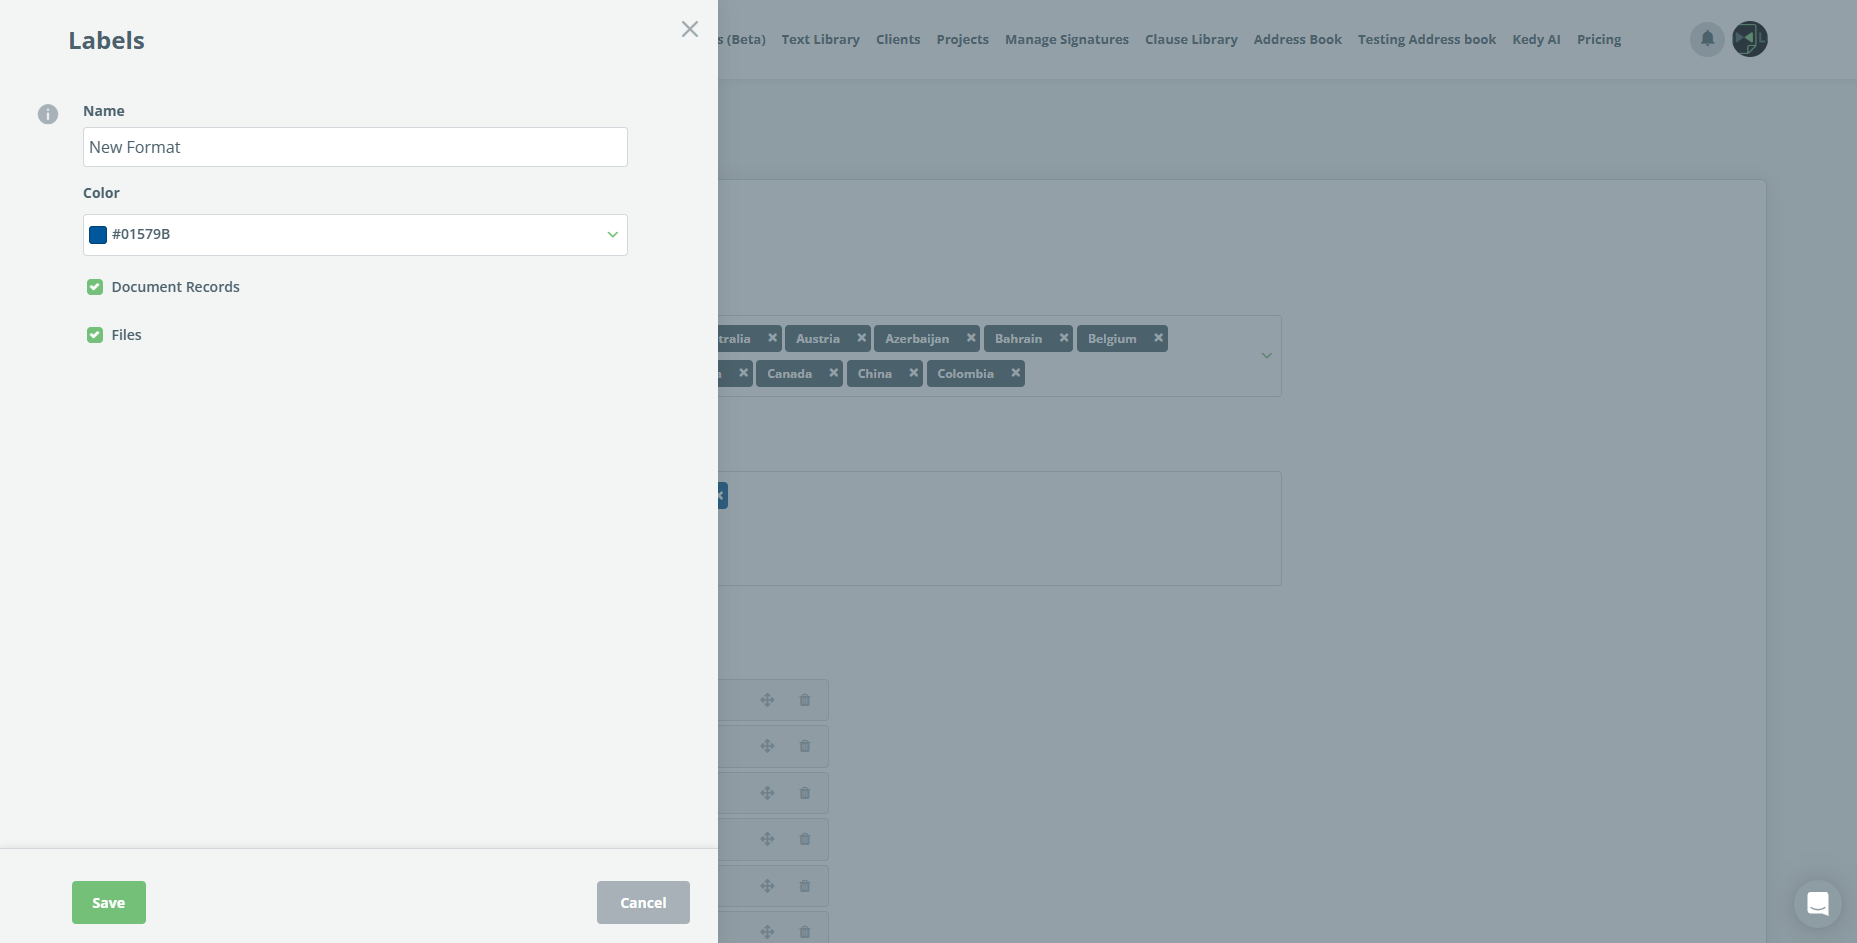
Task: Expand the countries multi-select chevron
Action: [1266, 356]
